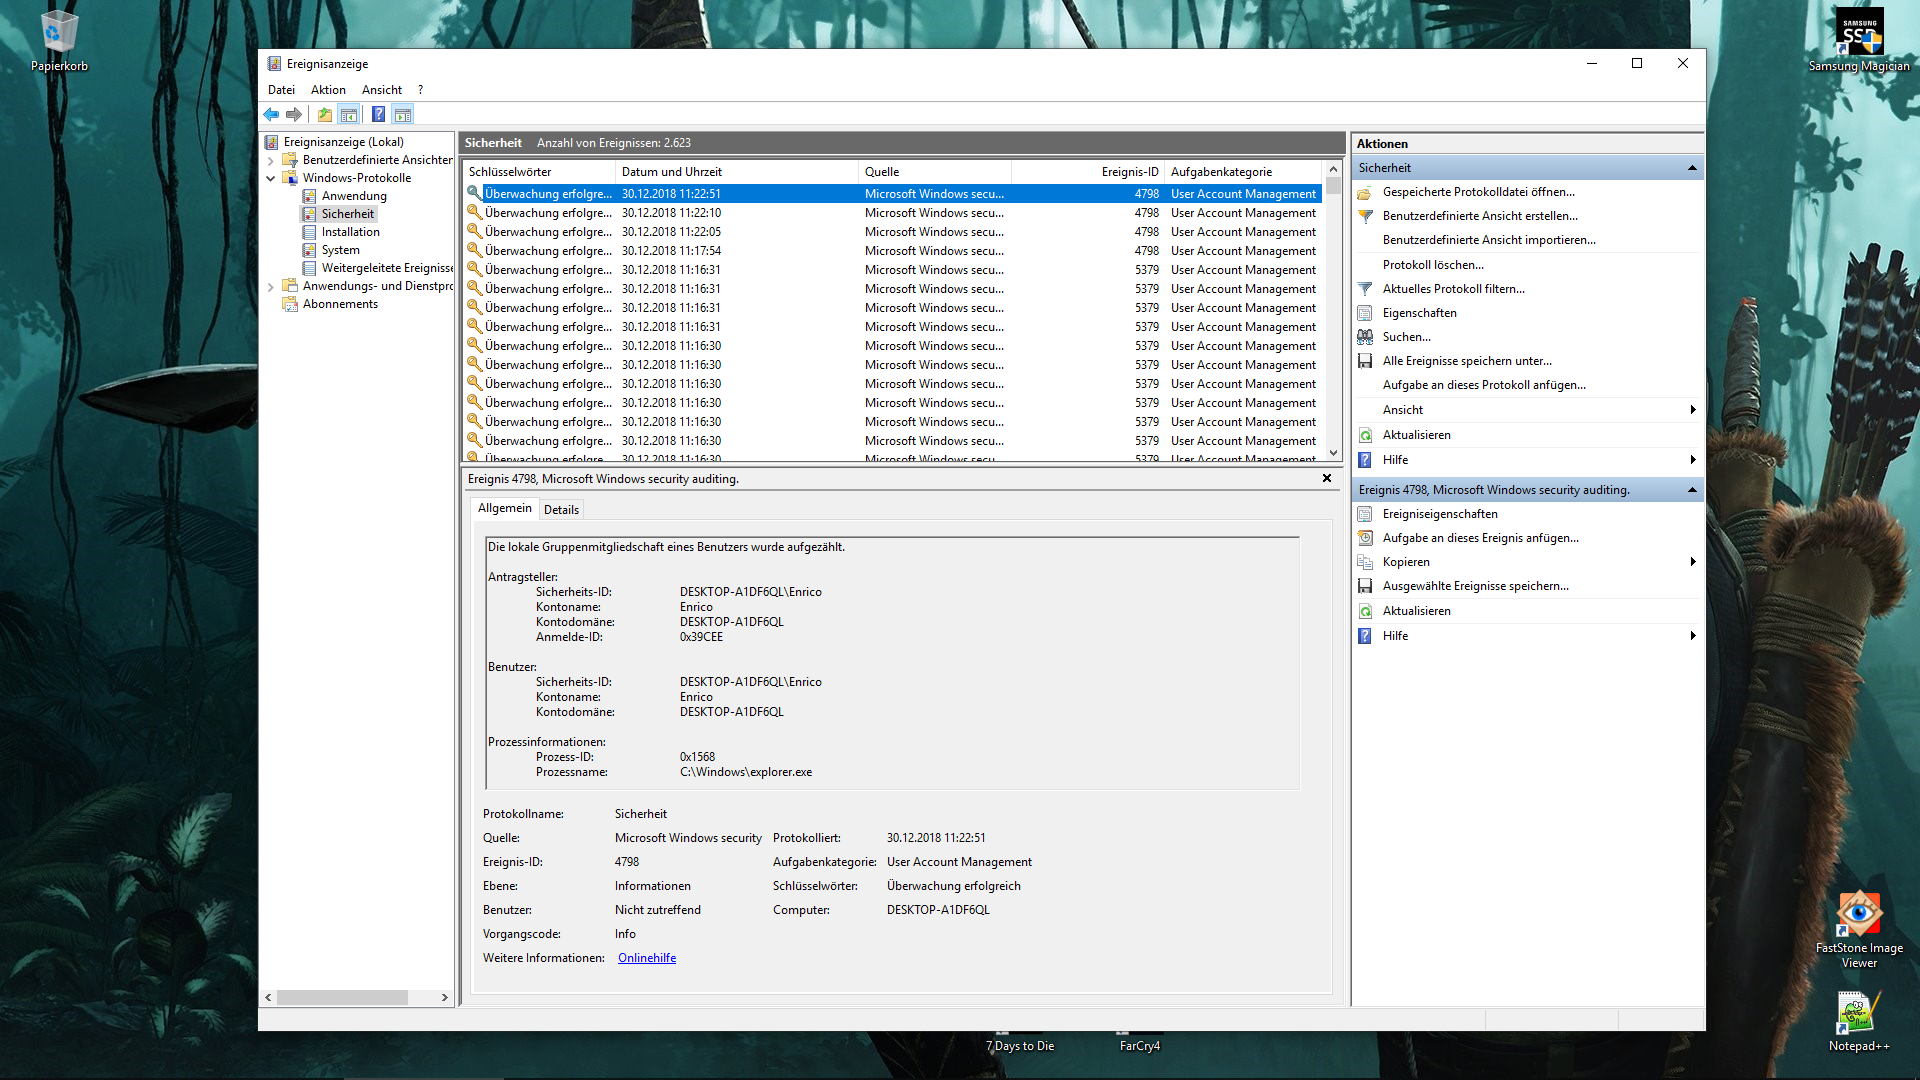Viewport: 1920px width, 1080px height.
Task: Click the tree pane horizontal scrollbar thumb
Action: 342,998
